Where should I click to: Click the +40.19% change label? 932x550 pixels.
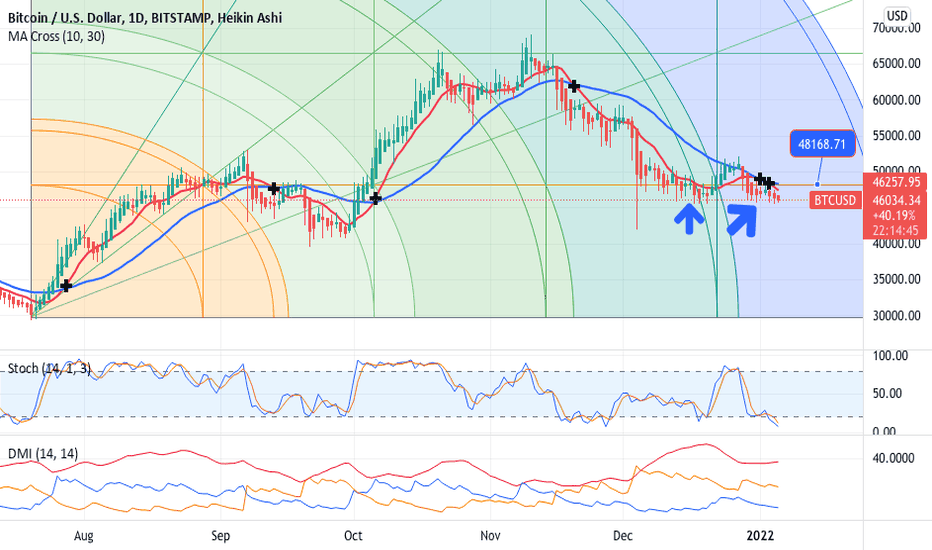(x=896, y=215)
